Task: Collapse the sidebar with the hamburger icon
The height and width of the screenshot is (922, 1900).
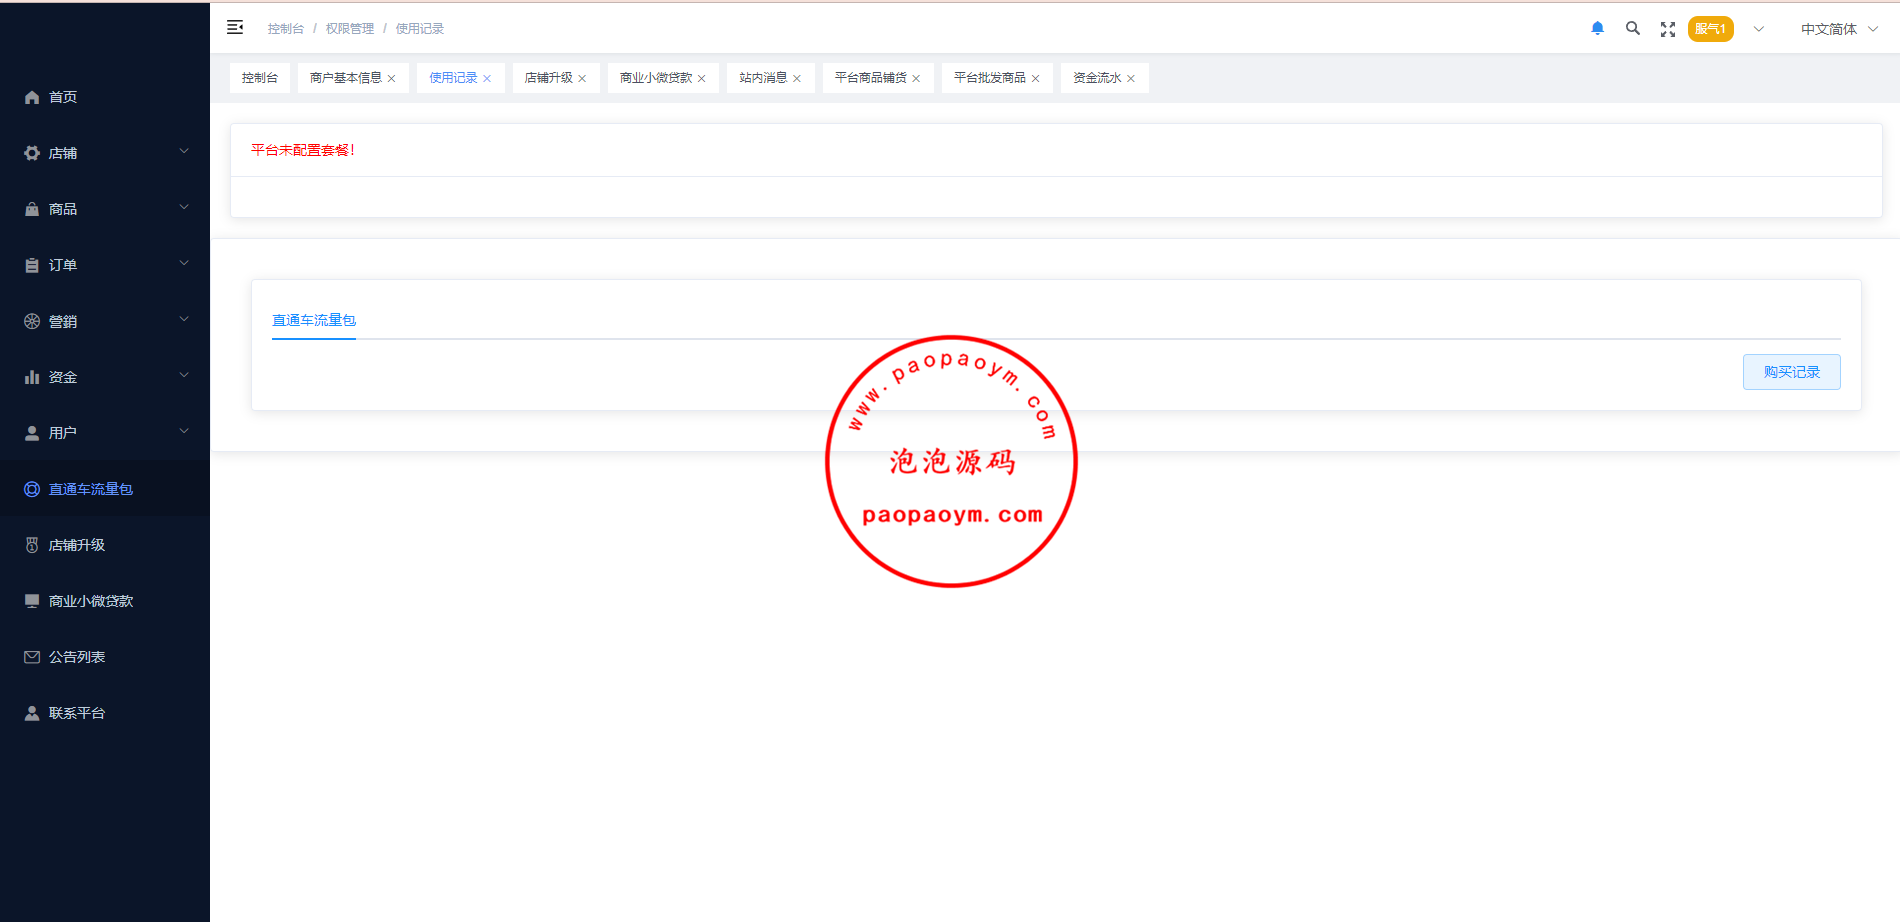Action: (235, 28)
